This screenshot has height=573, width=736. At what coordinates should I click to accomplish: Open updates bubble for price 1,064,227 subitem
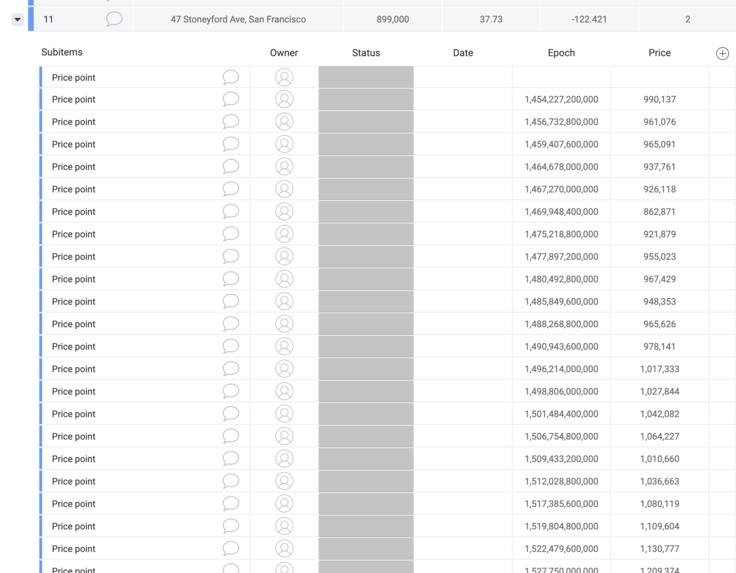click(x=230, y=436)
